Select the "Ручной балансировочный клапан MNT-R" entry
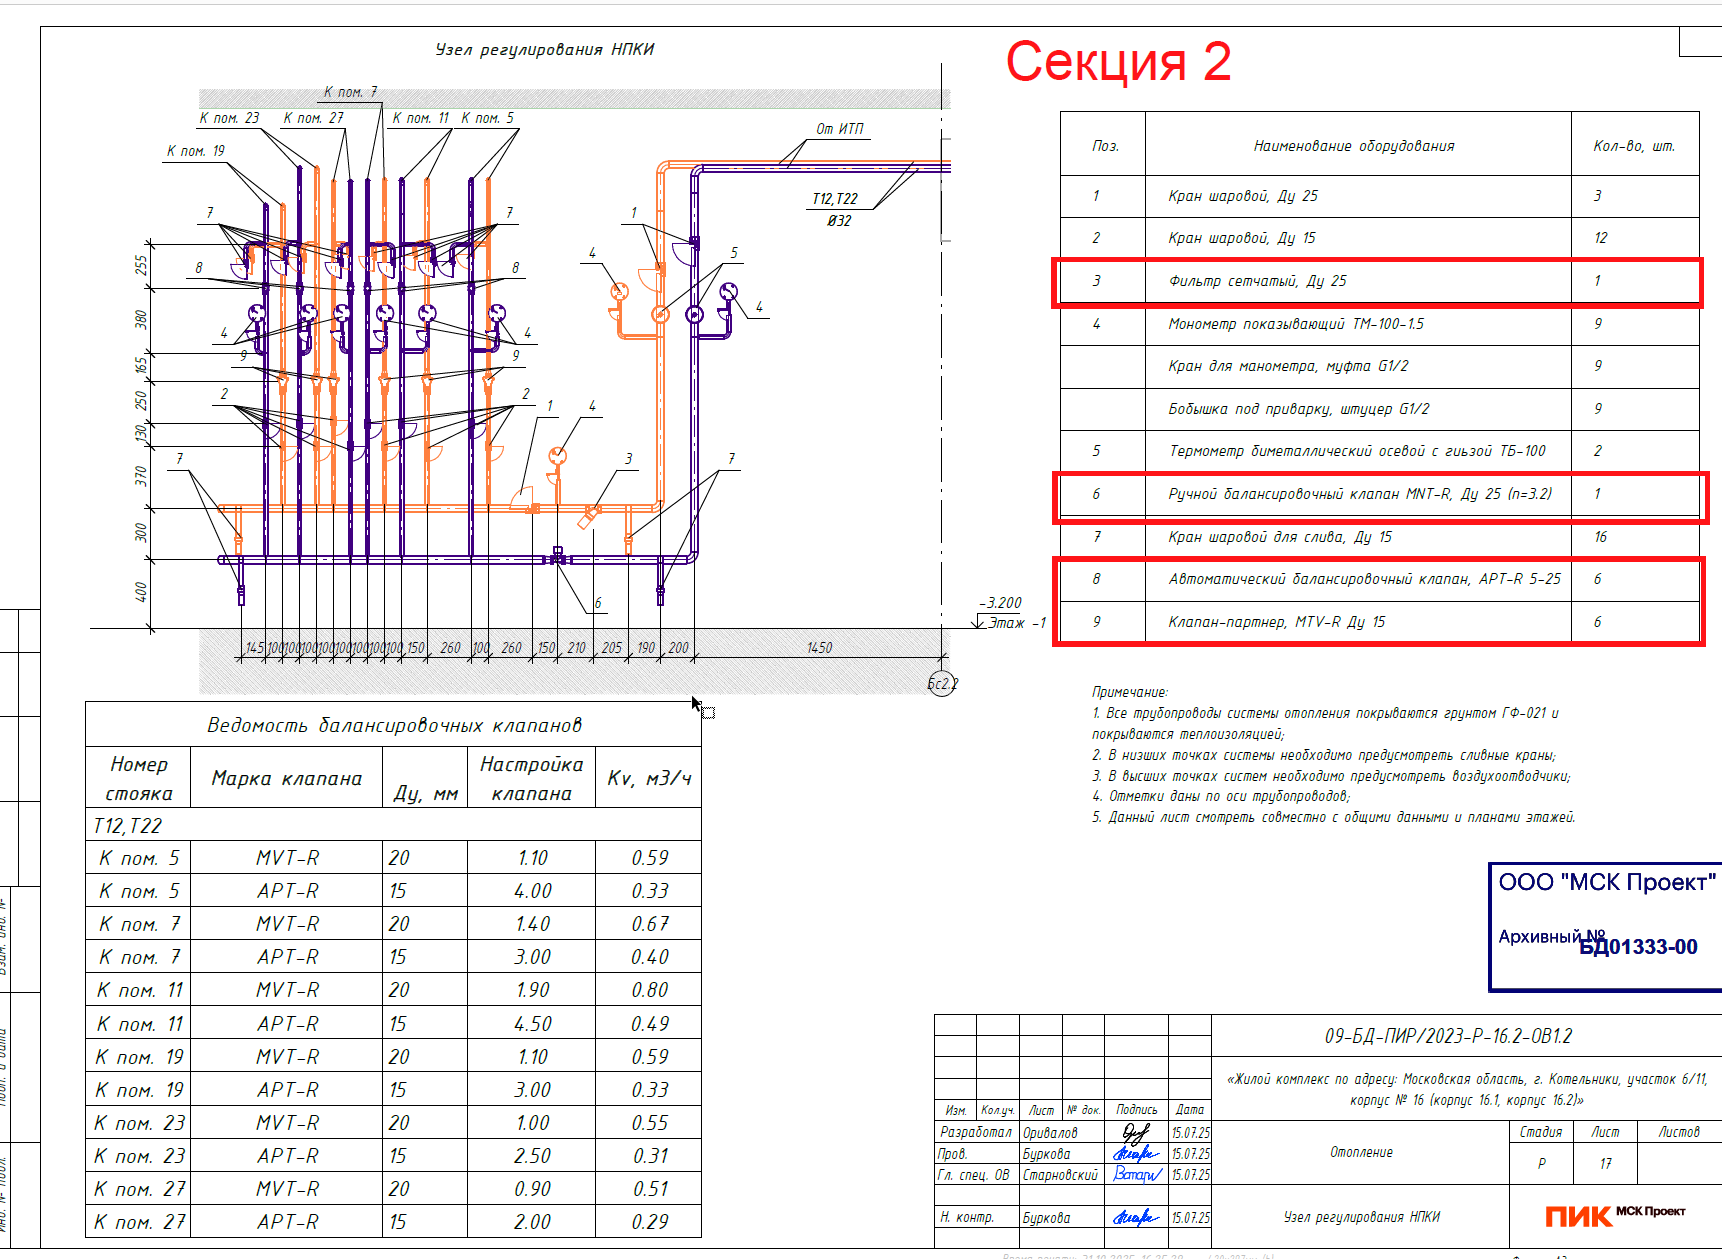The image size is (1722, 1259). click(x=1360, y=494)
